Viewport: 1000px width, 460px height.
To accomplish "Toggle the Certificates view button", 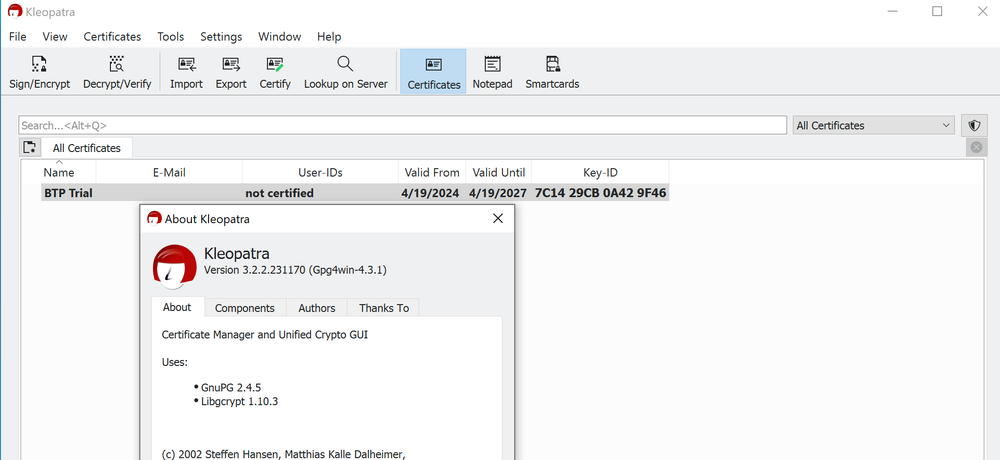I will (x=434, y=72).
